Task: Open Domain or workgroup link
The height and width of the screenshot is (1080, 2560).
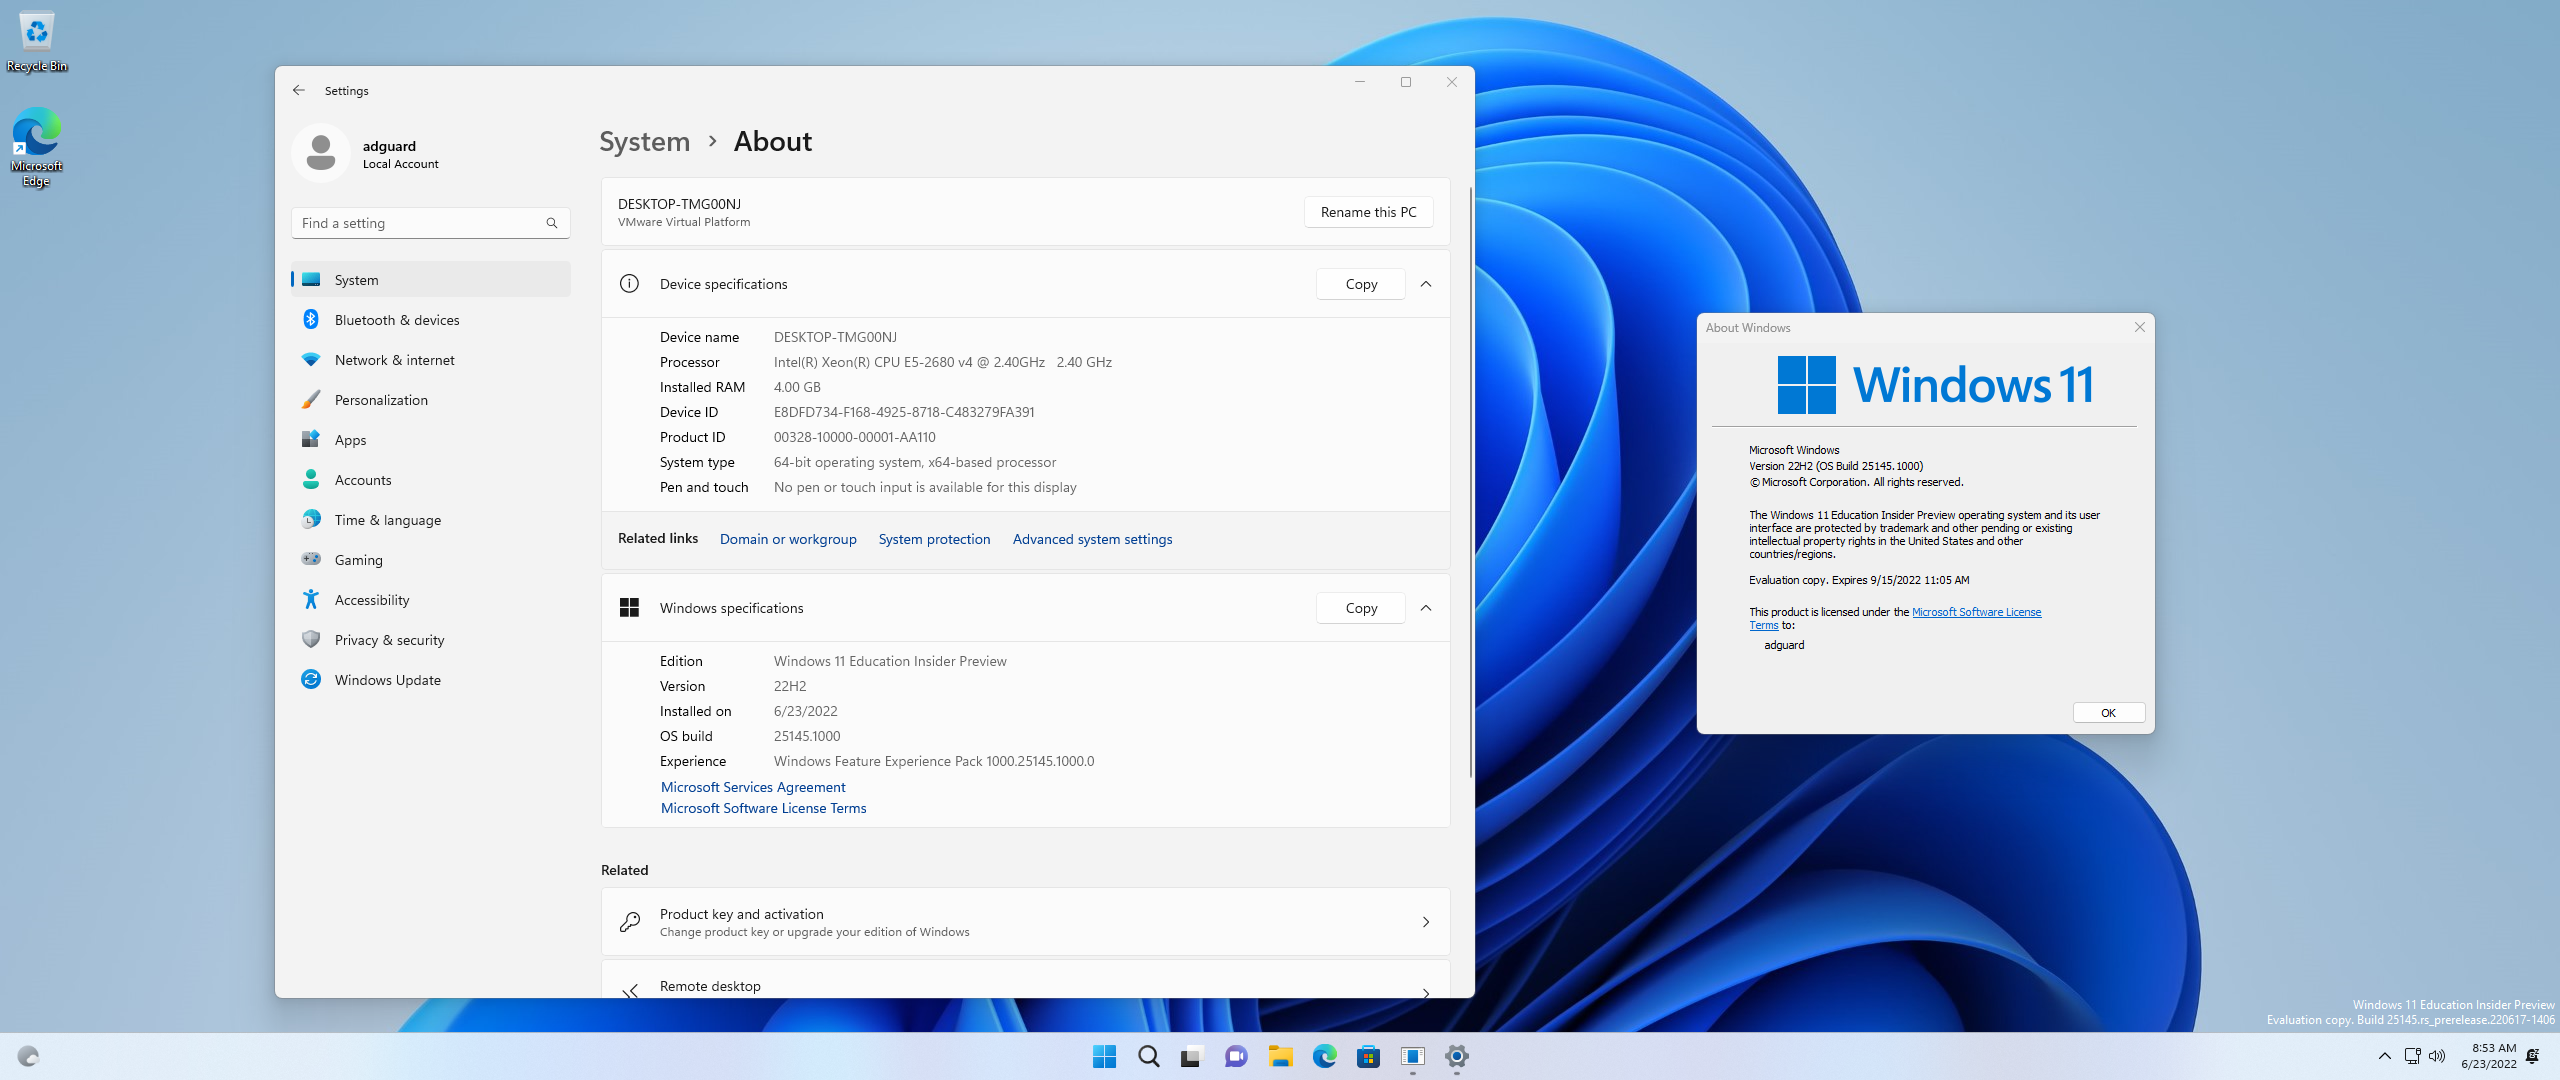Action: [x=788, y=539]
